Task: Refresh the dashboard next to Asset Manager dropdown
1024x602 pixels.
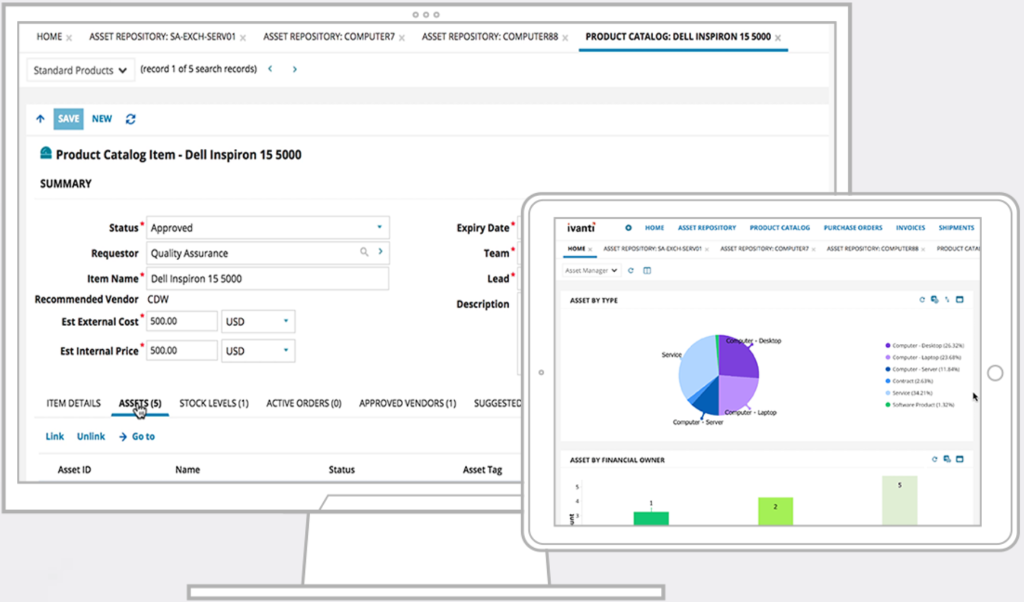Action: [631, 270]
